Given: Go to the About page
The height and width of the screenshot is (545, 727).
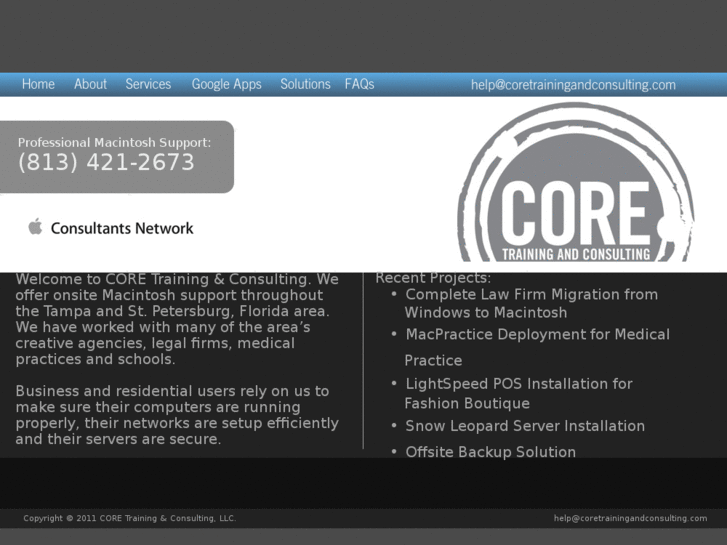Looking at the screenshot, I should coord(90,84).
